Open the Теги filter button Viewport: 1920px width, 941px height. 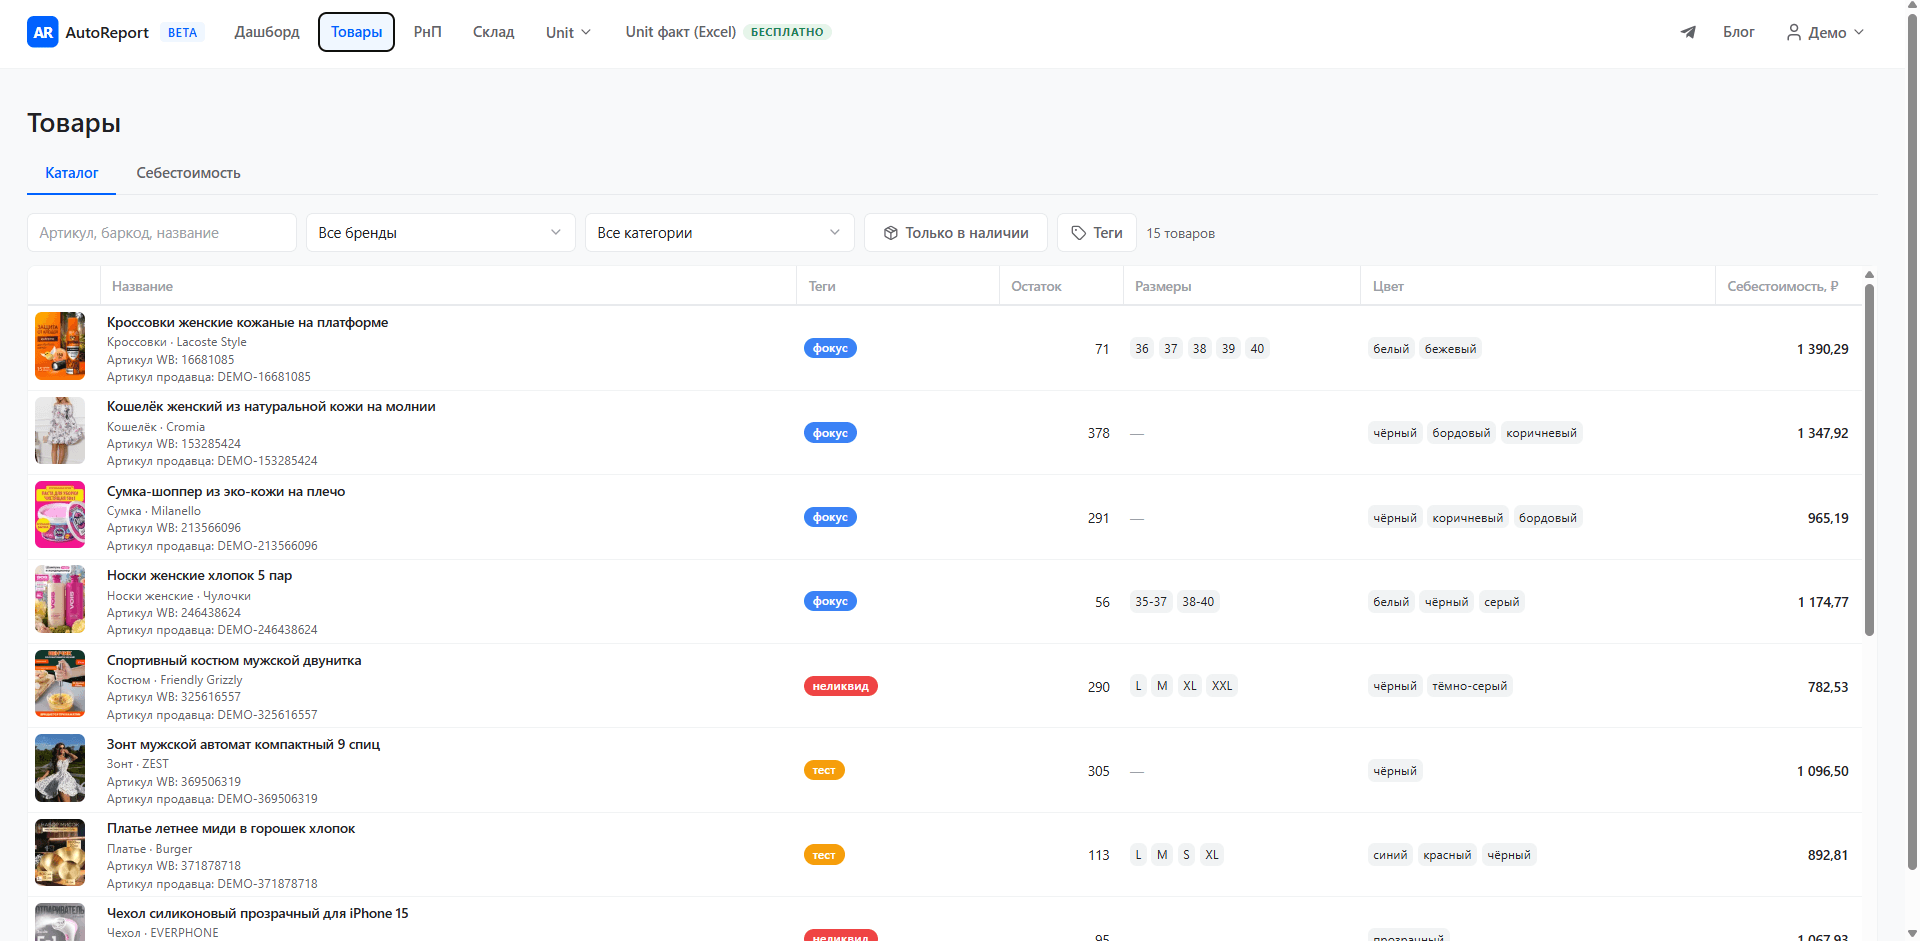click(1096, 233)
